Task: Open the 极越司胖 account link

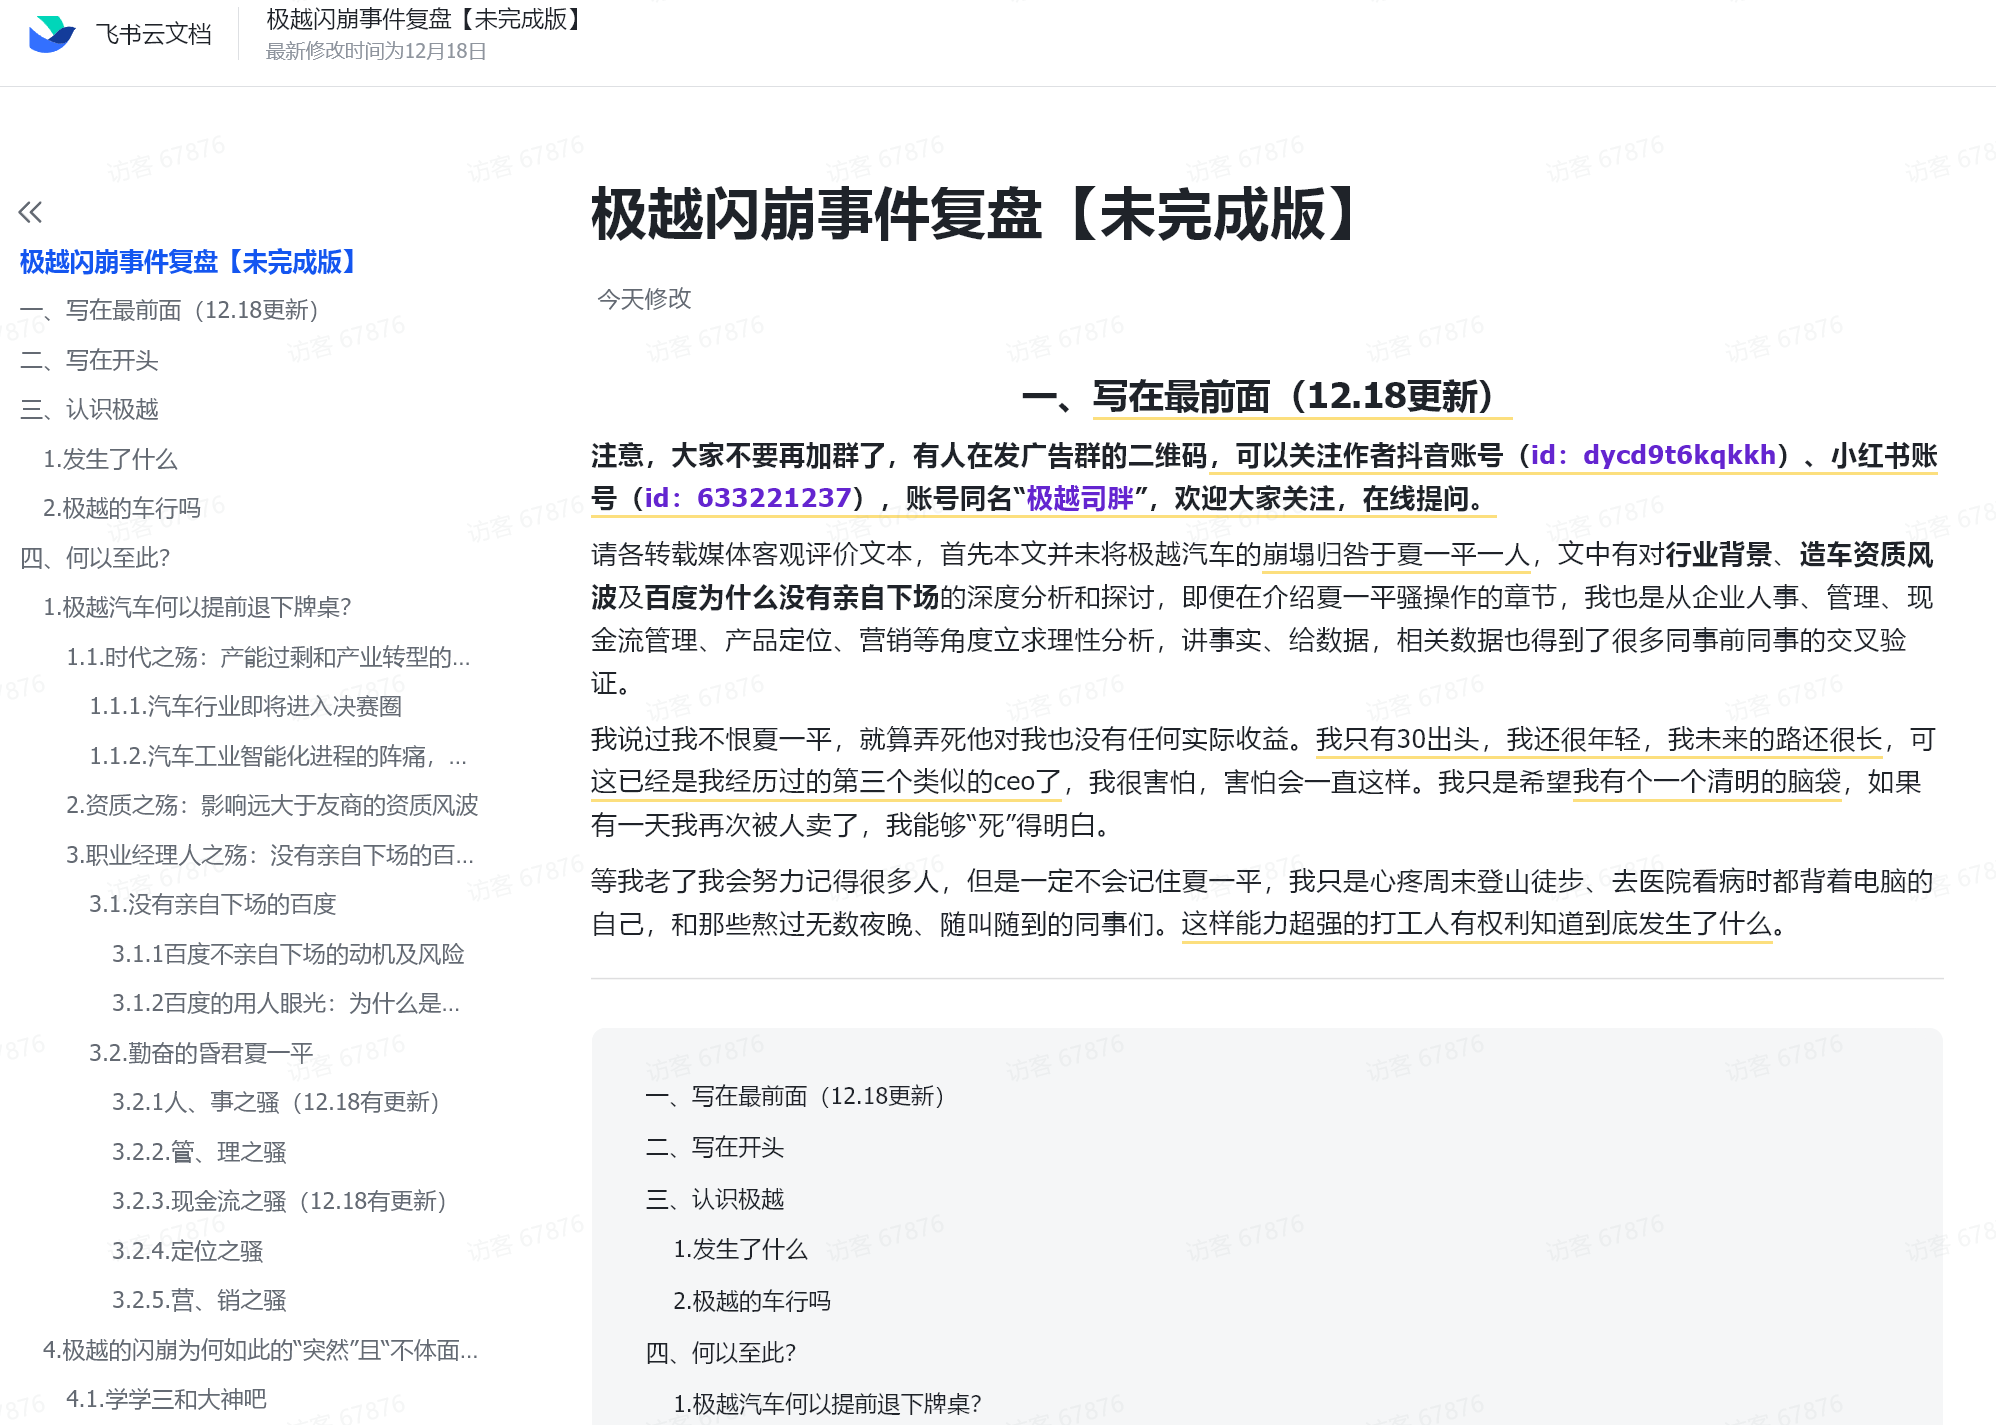Action: pyautogui.click(x=1080, y=498)
